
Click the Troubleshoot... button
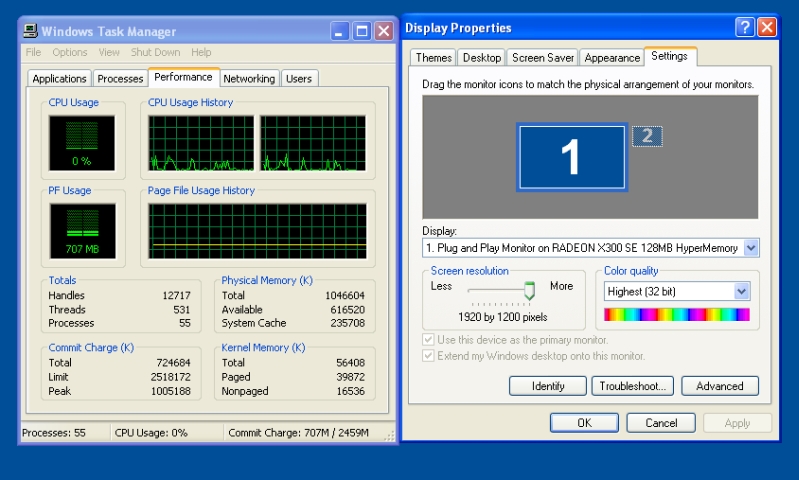(x=632, y=386)
